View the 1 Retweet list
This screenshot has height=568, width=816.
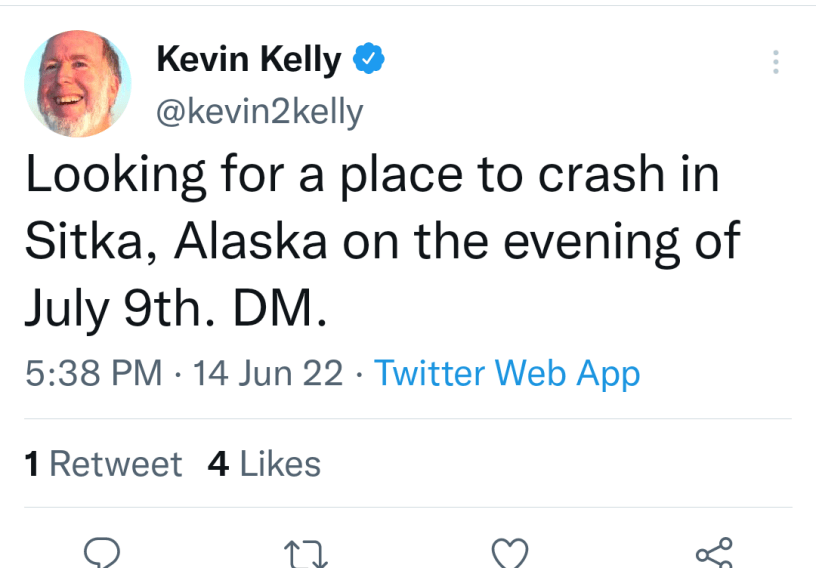click(x=103, y=464)
